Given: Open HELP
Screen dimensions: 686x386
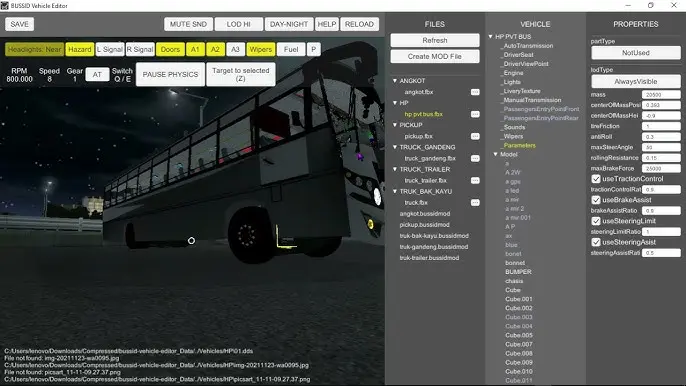Looking at the screenshot, I should (327, 24).
